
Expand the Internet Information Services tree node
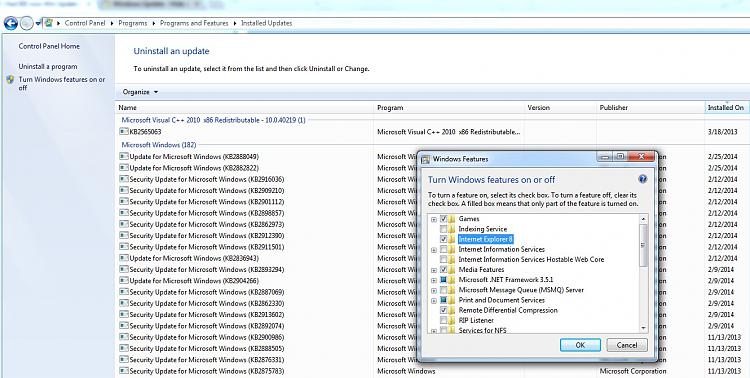point(434,249)
